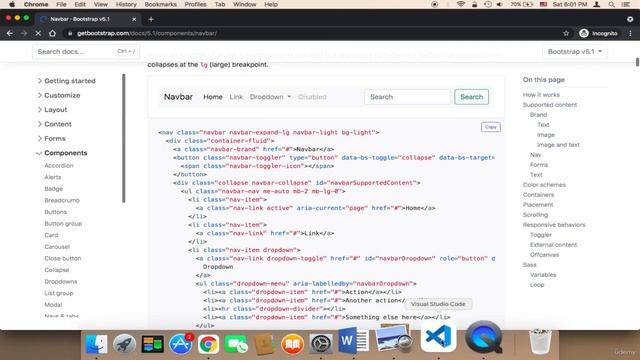Stop loading the page with X button
The width and height of the screenshot is (640, 360).
coord(38,33)
